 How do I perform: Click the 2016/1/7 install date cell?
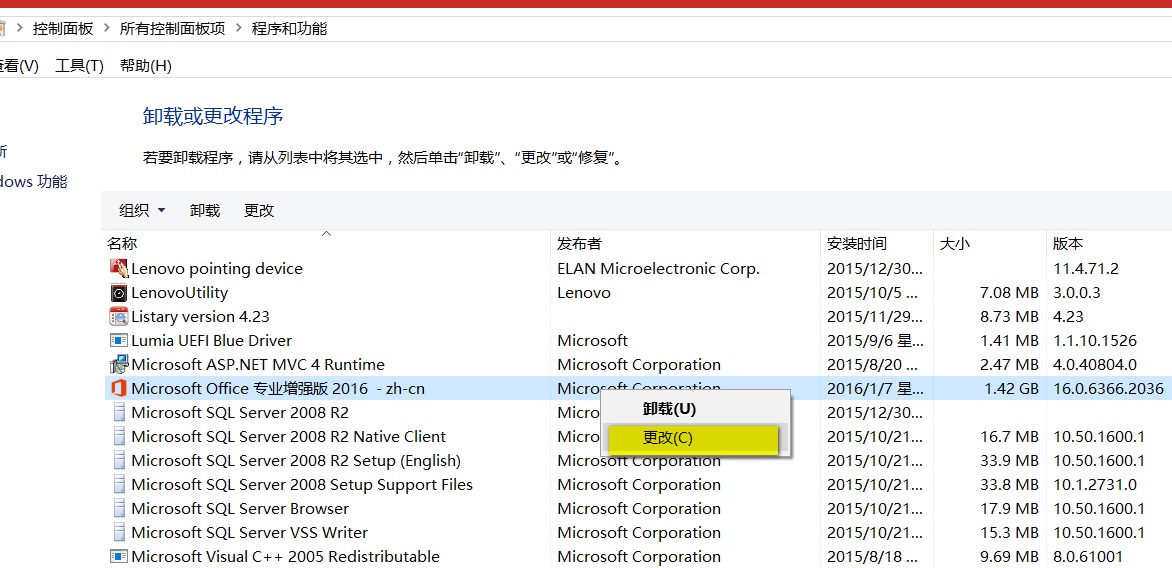(875, 388)
